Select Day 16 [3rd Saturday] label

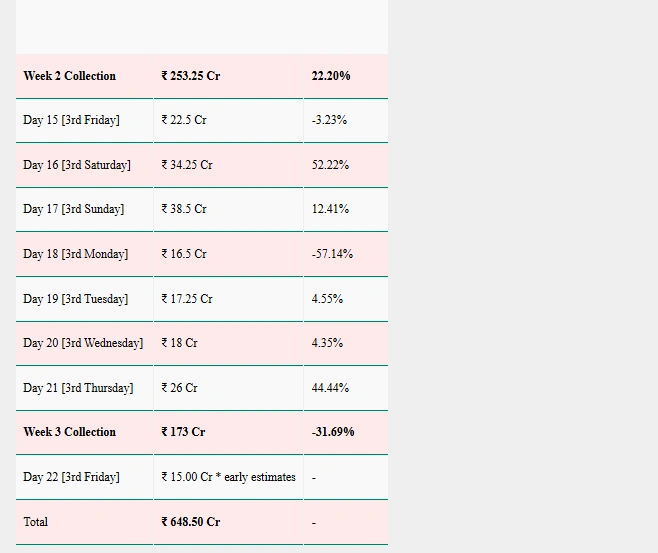point(77,165)
